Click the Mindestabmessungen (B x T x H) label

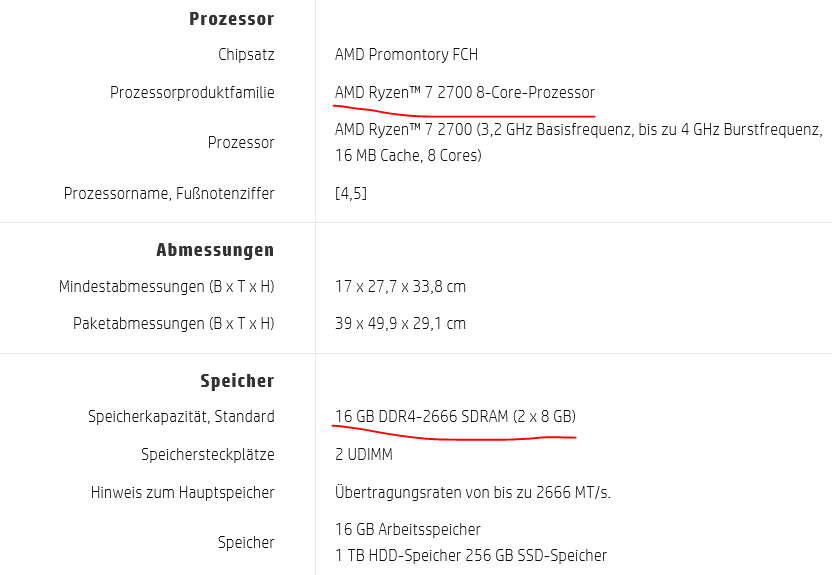pos(167,286)
